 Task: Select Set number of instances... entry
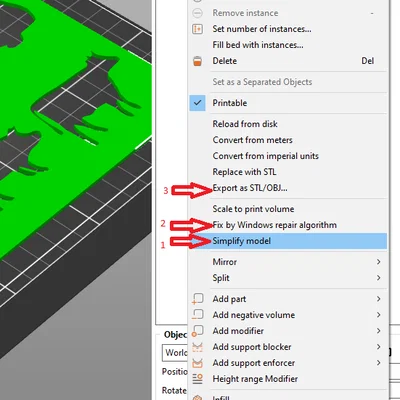tap(262, 29)
